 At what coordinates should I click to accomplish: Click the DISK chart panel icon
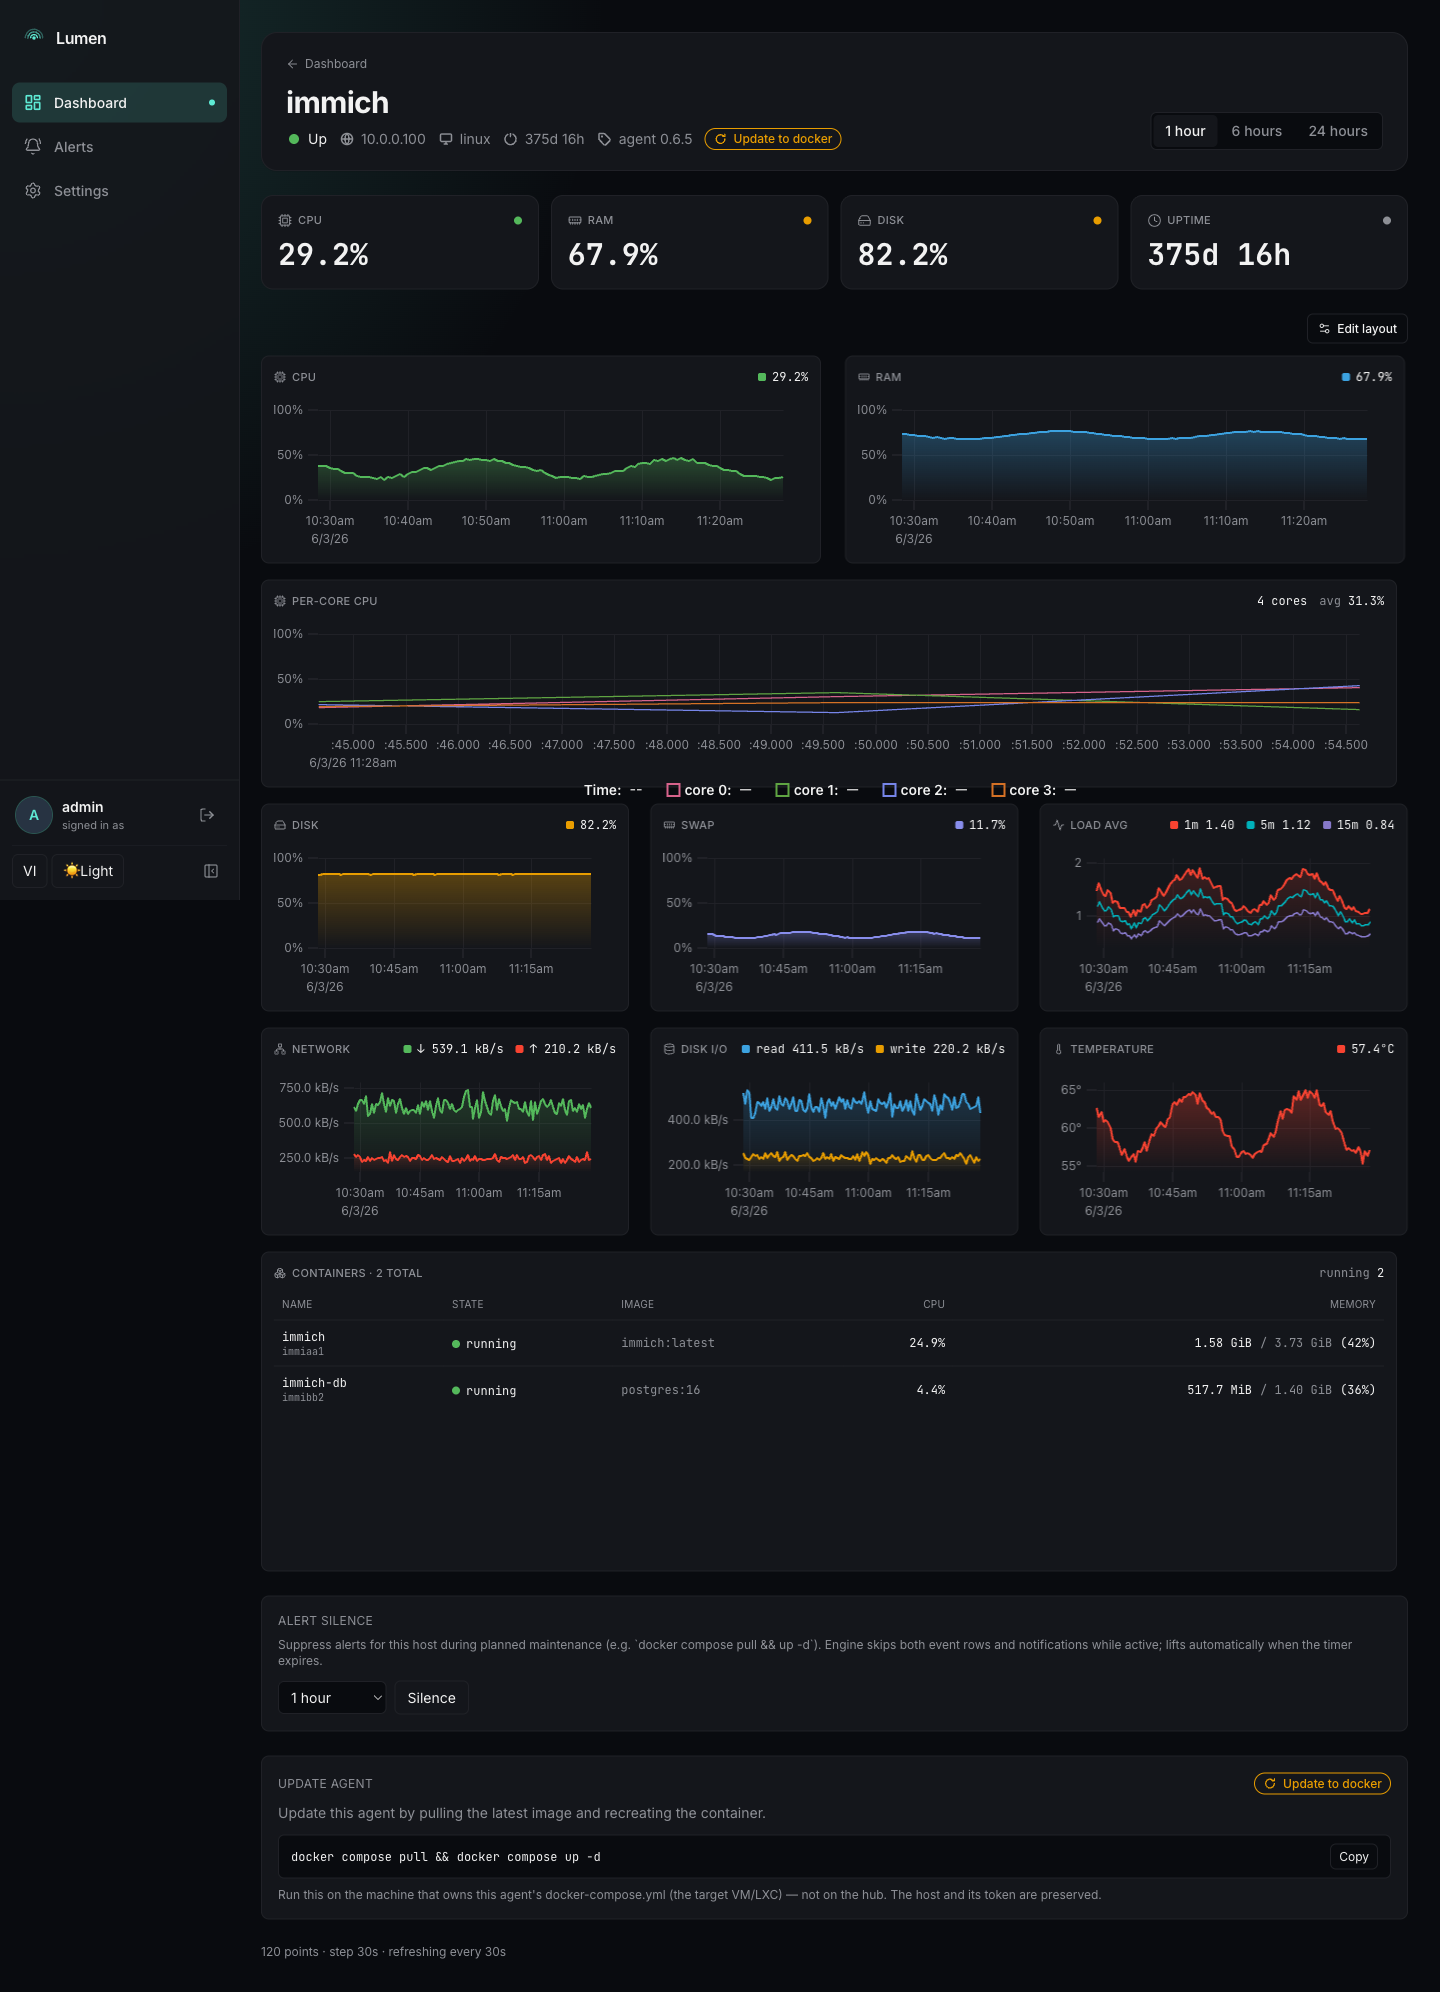coord(280,825)
